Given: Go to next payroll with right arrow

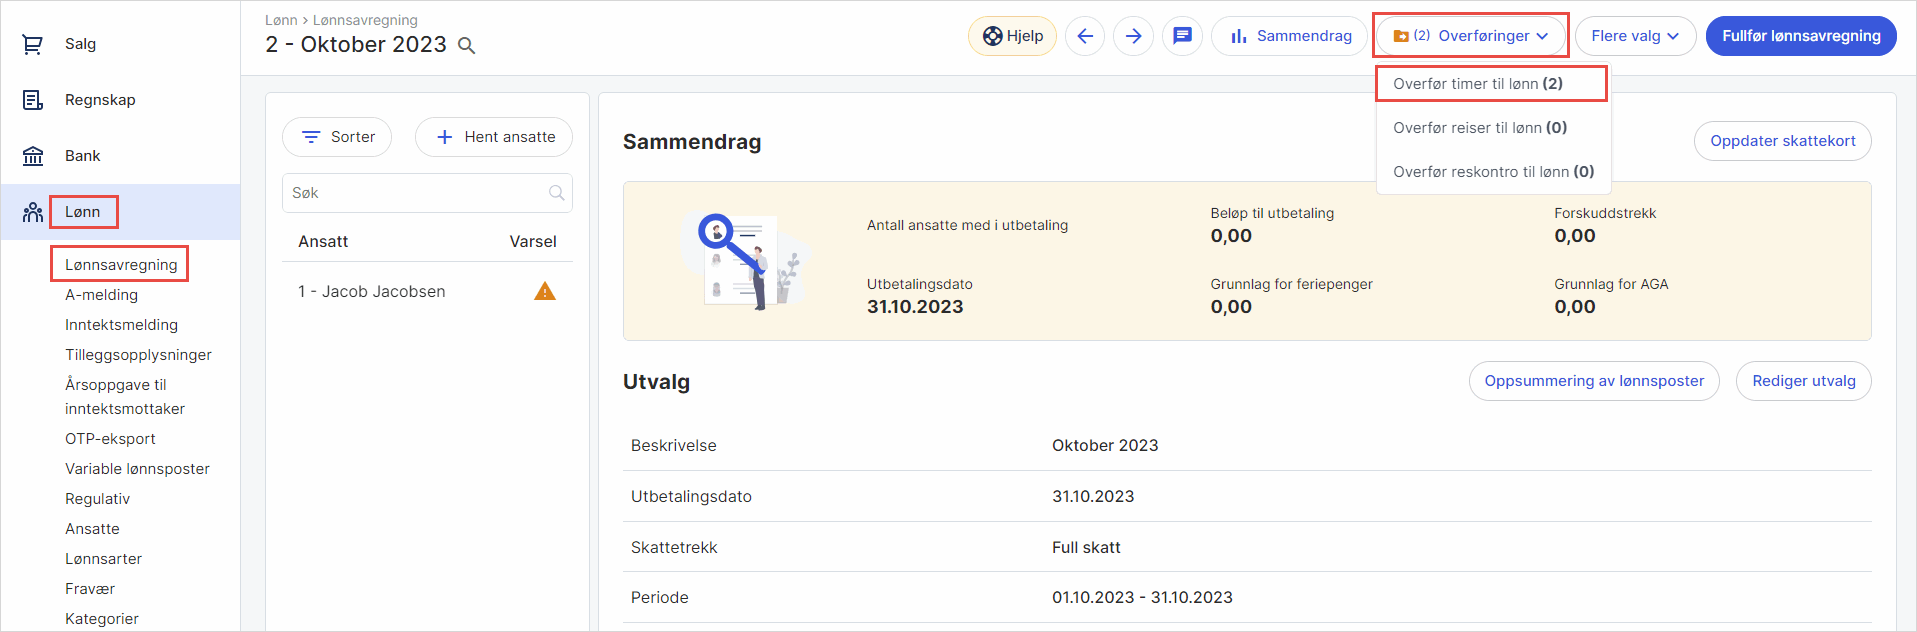Looking at the screenshot, I should (x=1133, y=36).
